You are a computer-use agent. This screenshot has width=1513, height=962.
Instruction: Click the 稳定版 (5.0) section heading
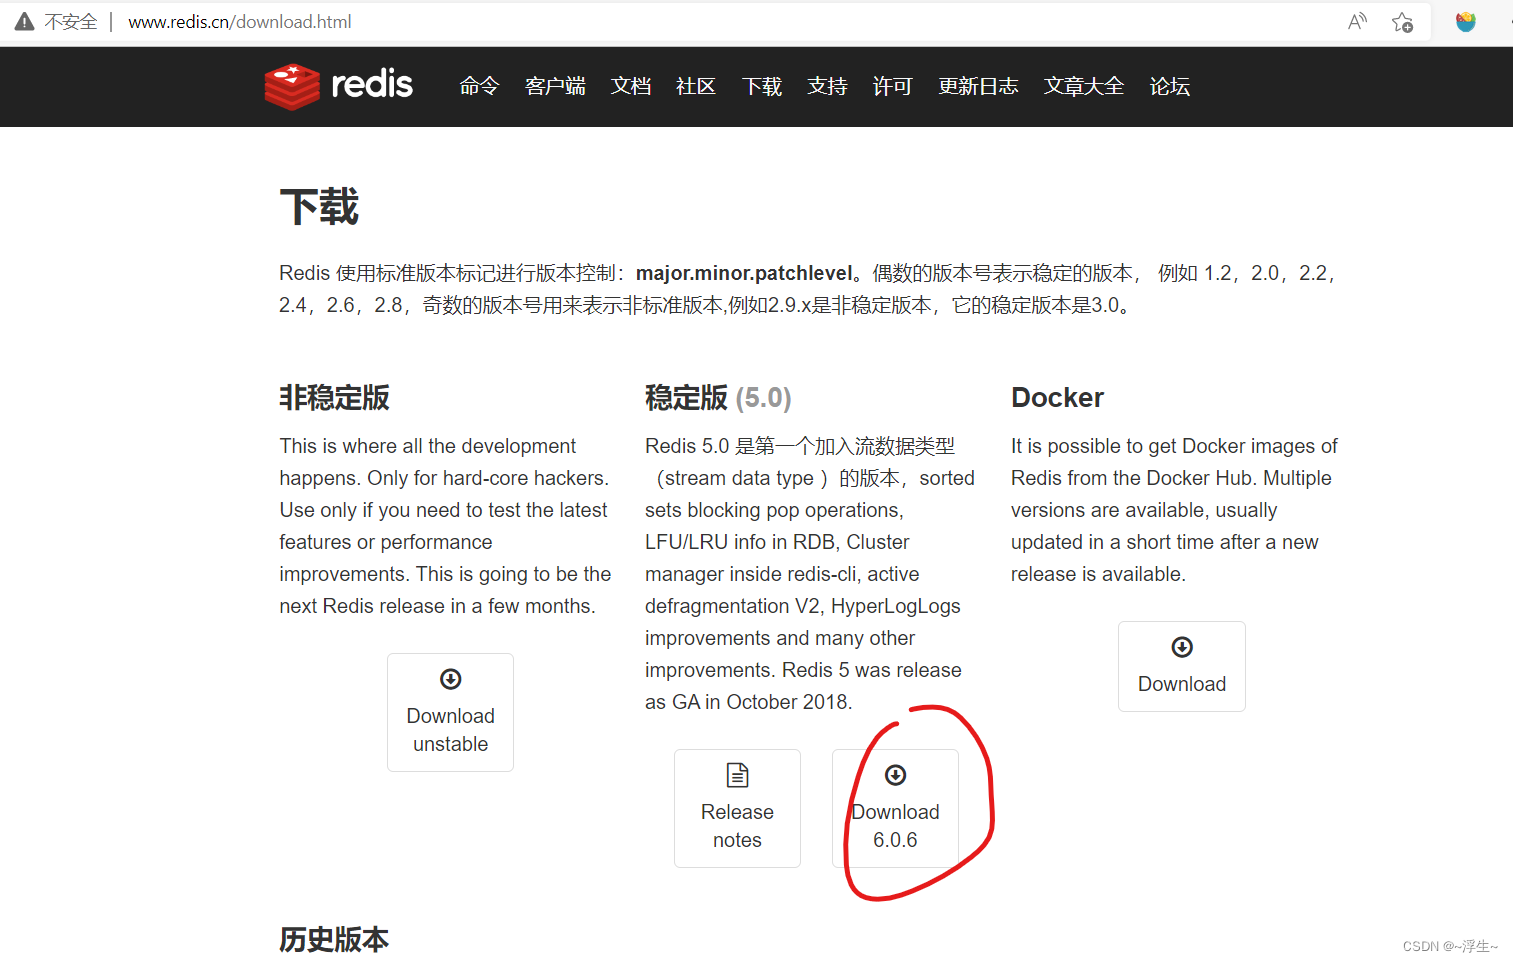[718, 397]
